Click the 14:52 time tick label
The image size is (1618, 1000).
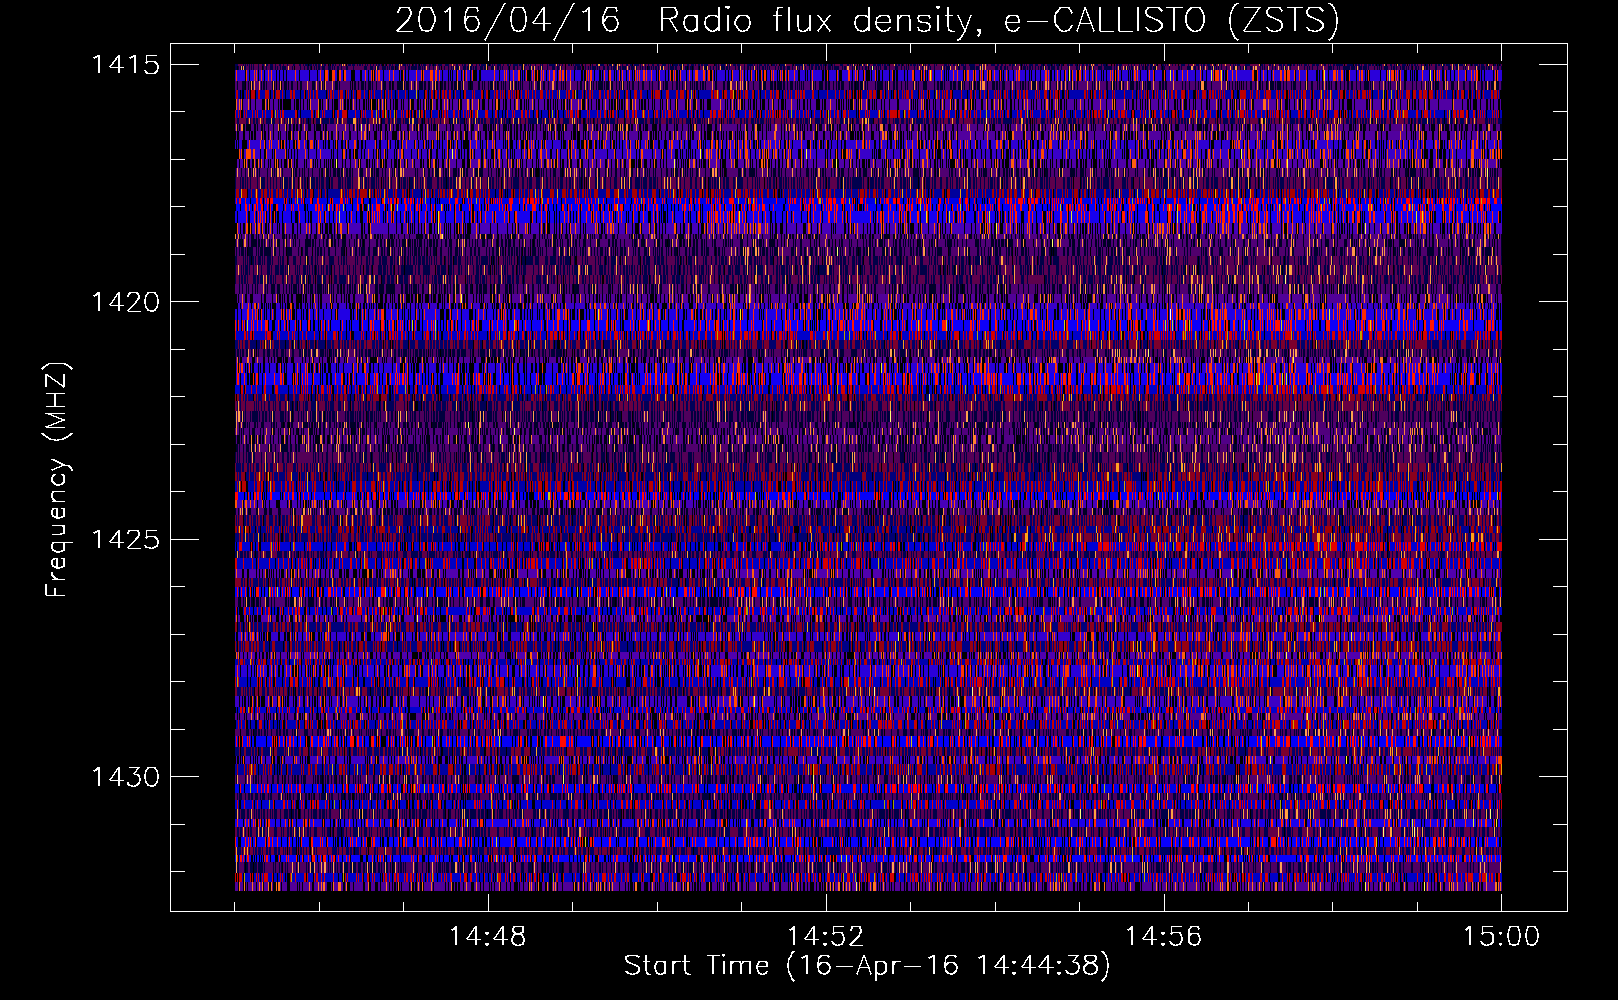(x=825, y=937)
